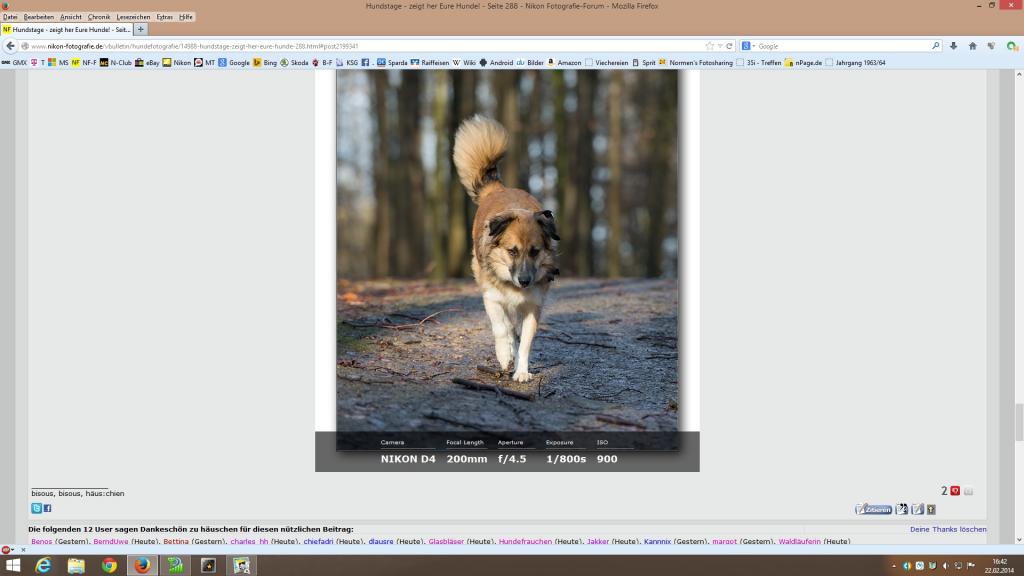Launch Chrome from the taskbar
The height and width of the screenshot is (576, 1024).
[109, 566]
